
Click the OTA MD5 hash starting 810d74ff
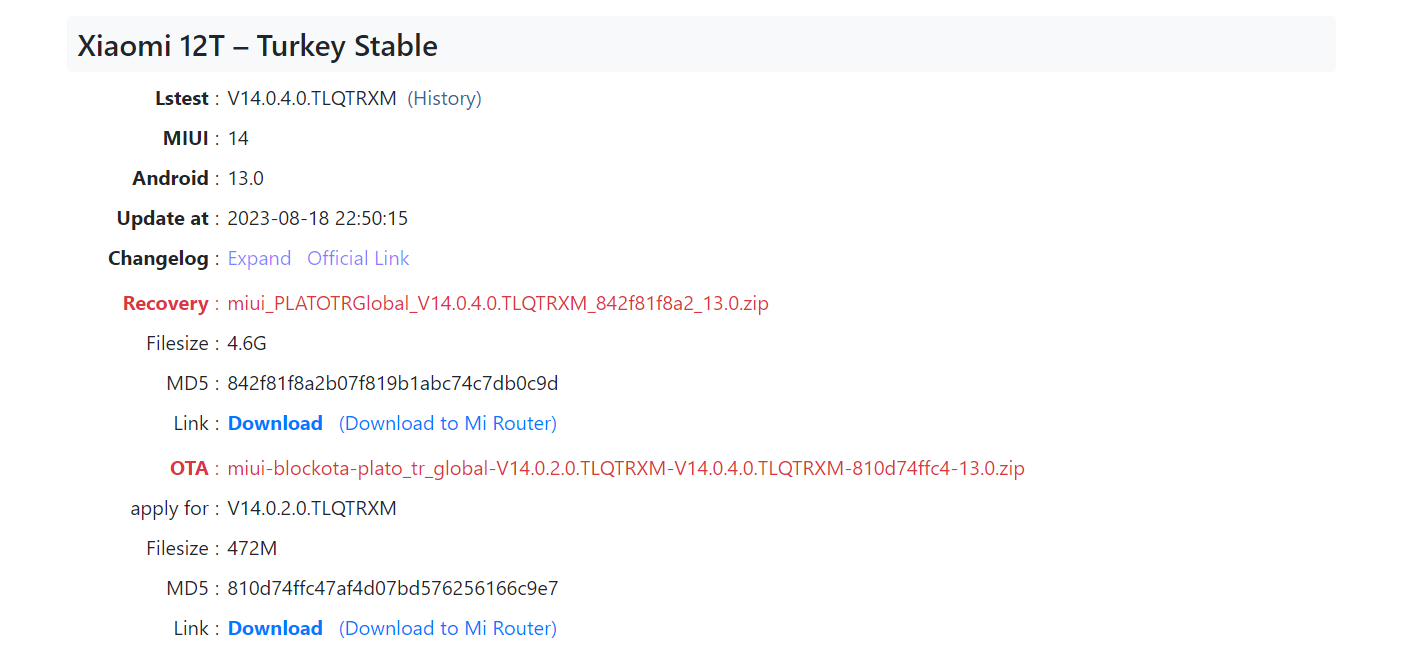[x=393, y=588]
